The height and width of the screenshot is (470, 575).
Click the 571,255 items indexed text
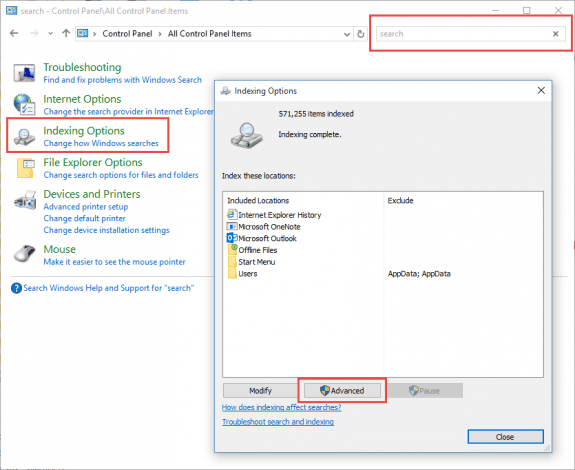[316, 114]
